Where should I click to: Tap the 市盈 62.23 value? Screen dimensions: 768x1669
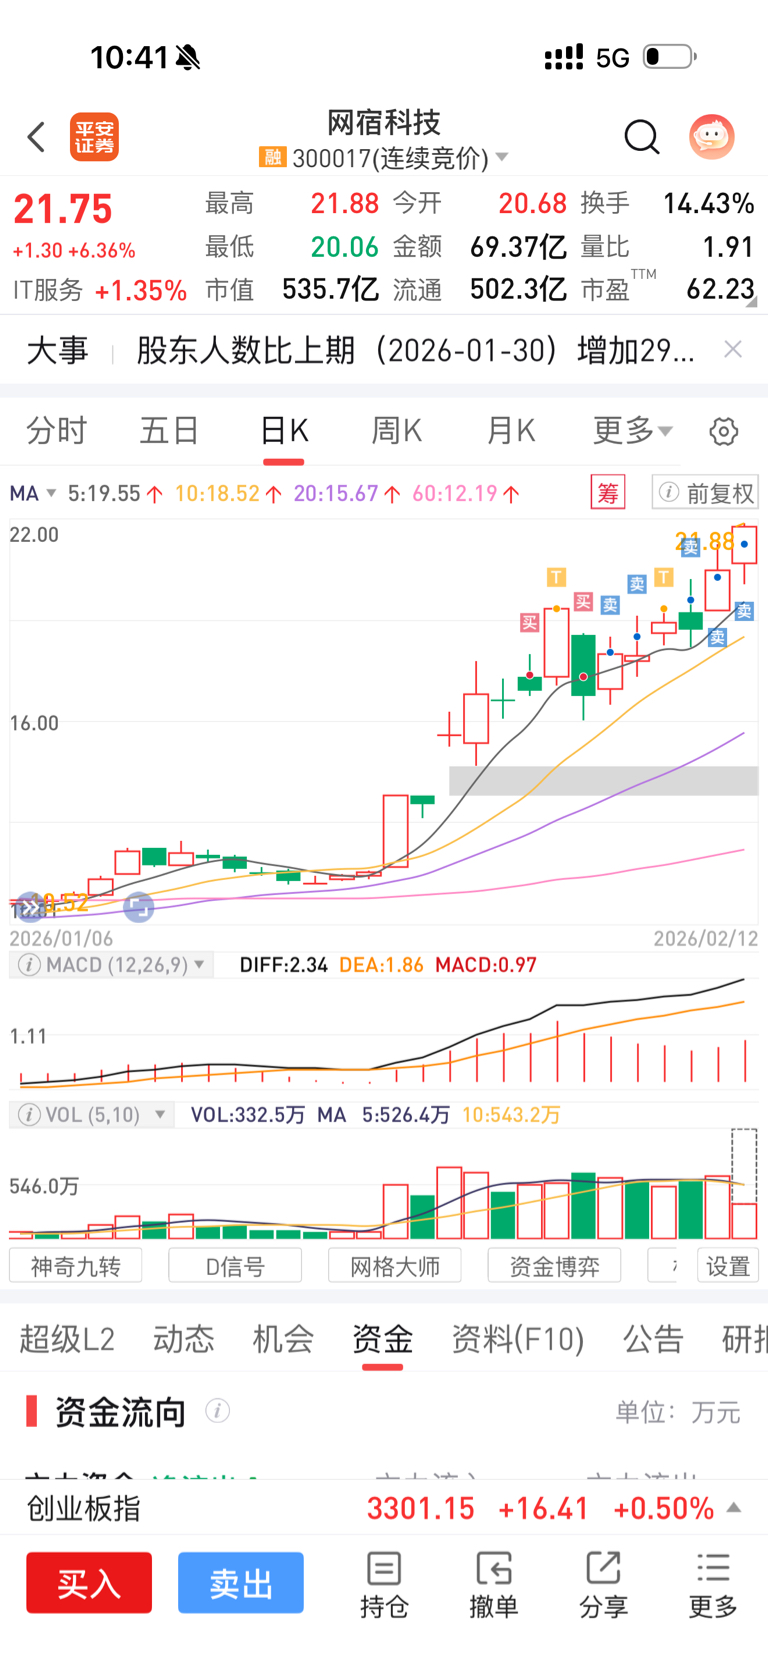pos(720,290)
